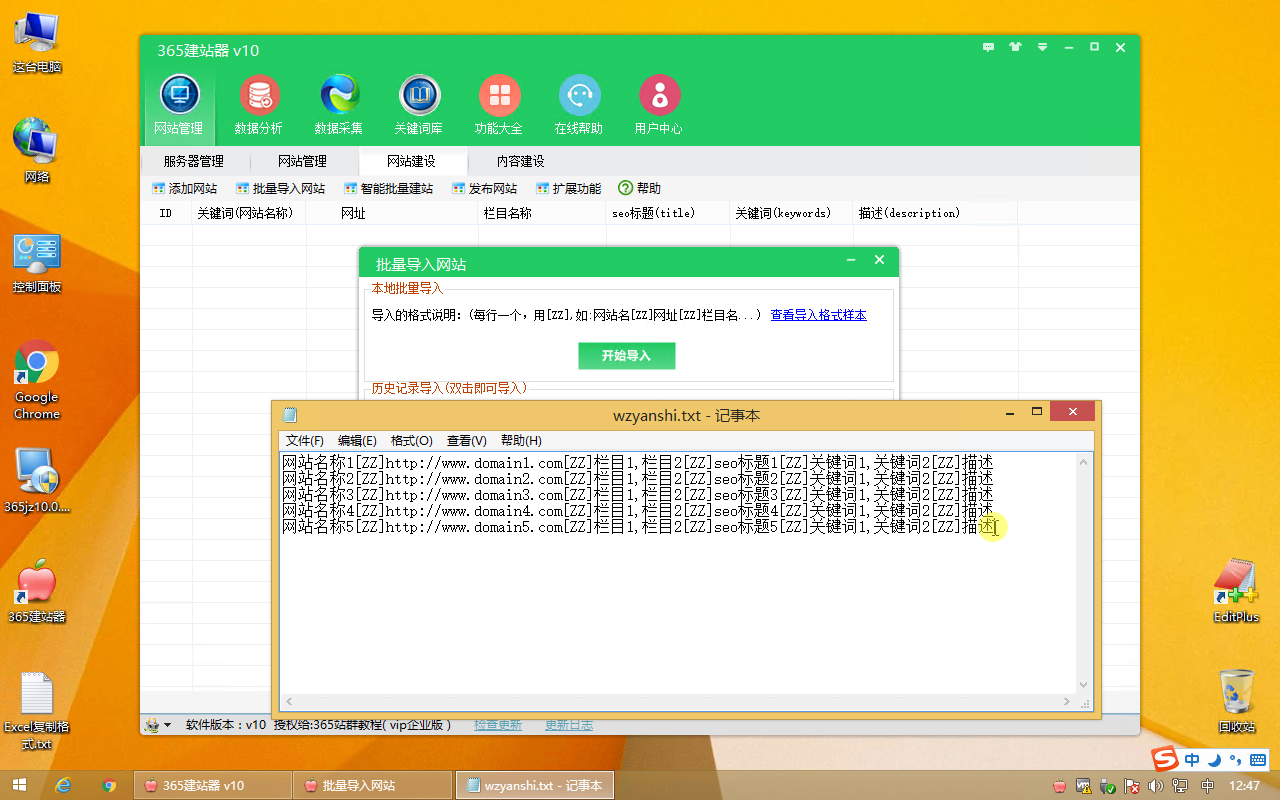
Task: Click the Notepad horizontal scrollbar right arrow
Action: [1068, 703]
